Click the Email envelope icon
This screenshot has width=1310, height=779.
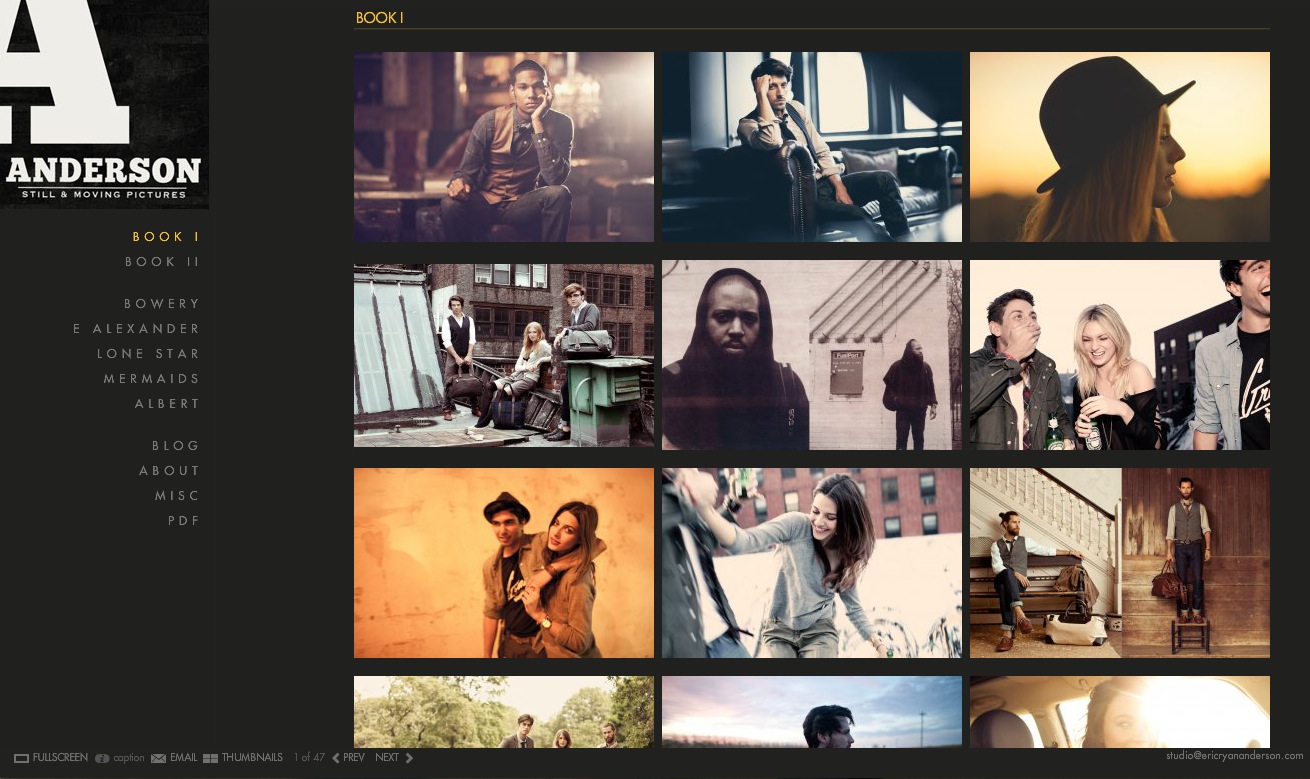[x=158, y=759]
